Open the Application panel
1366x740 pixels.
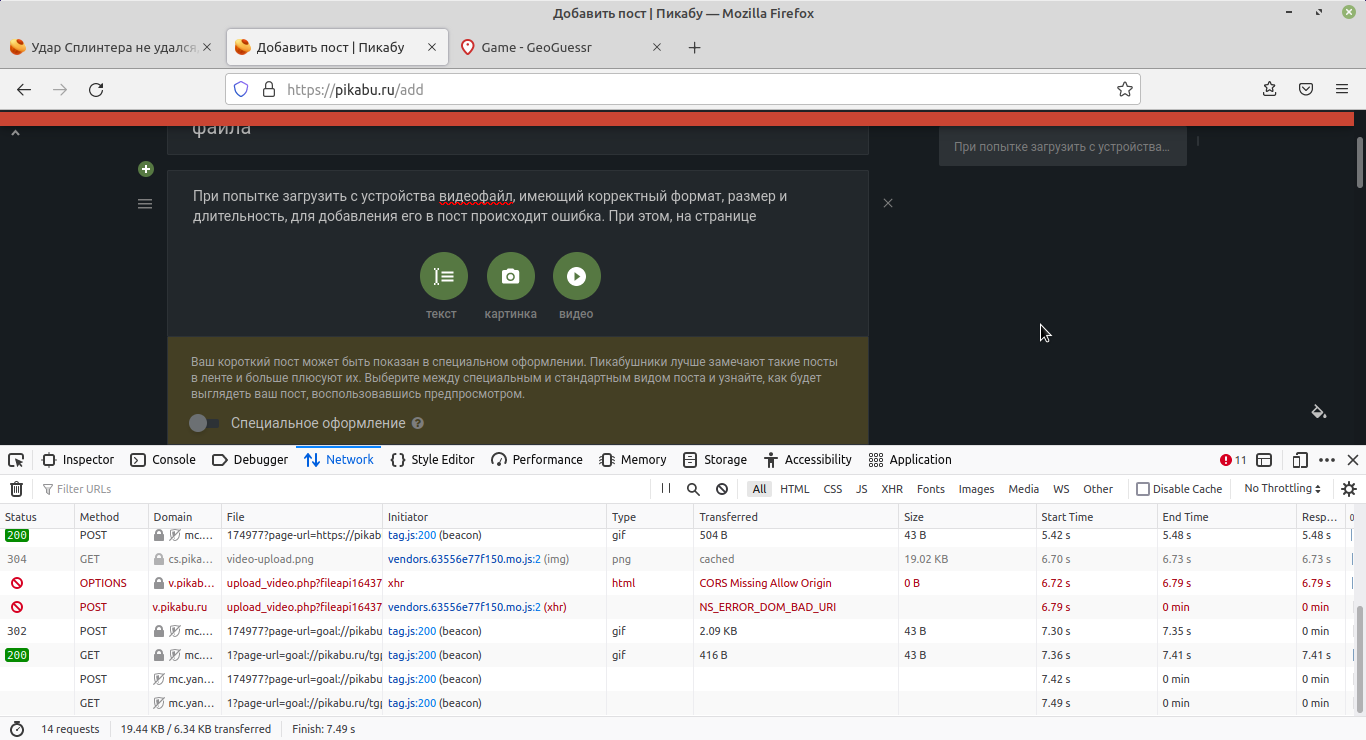click(x=910, y=460)
